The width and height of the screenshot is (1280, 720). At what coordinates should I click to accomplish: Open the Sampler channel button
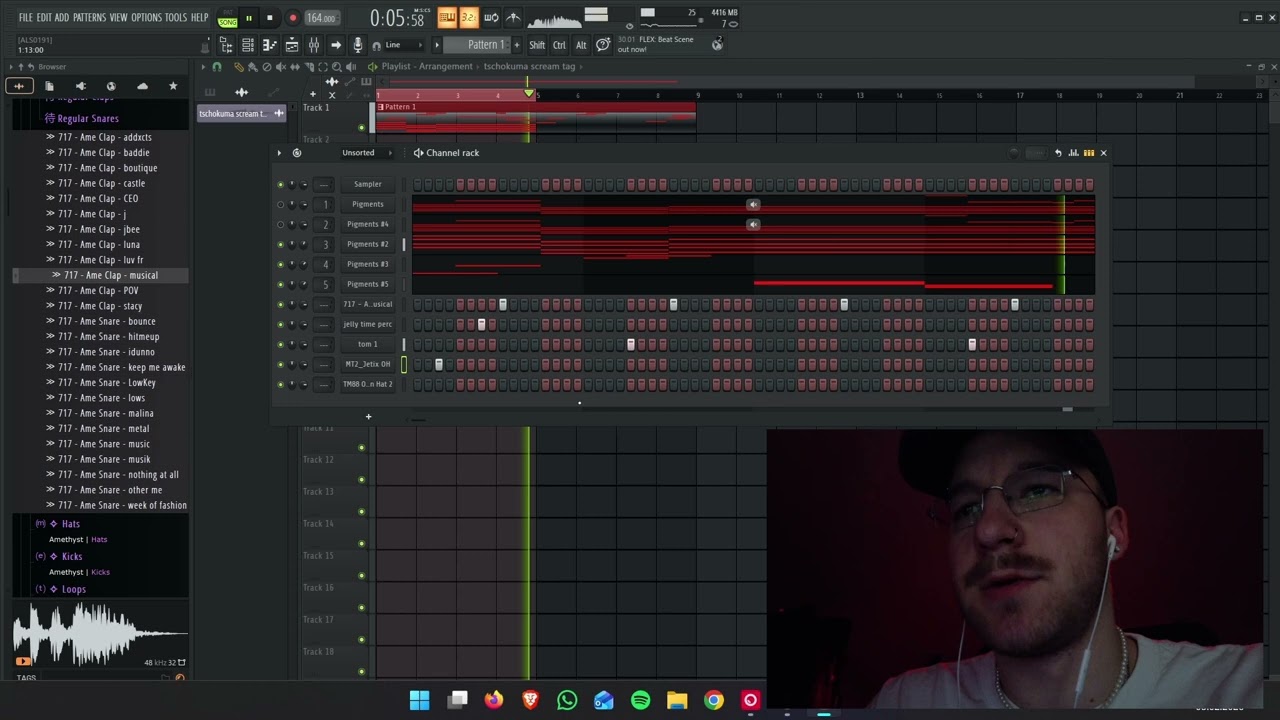click(x=368, y=184)
